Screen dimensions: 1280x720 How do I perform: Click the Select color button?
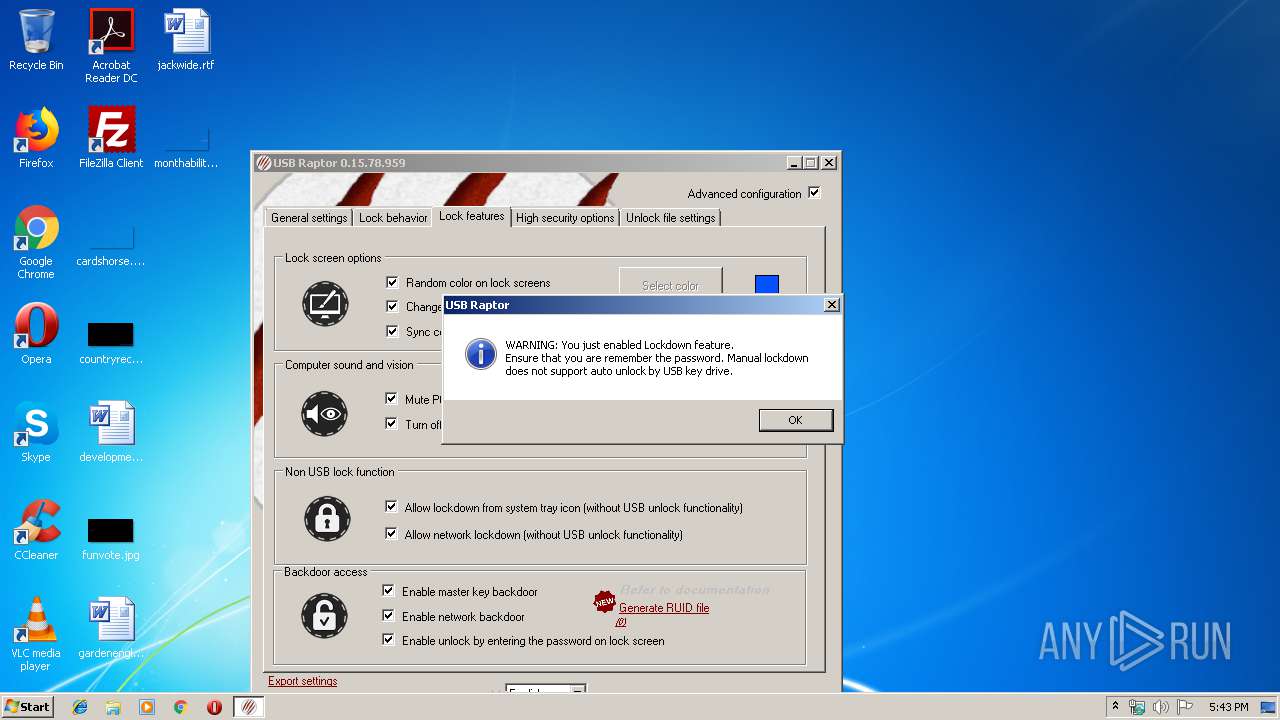pyautogui.click(x=670, y=285)
